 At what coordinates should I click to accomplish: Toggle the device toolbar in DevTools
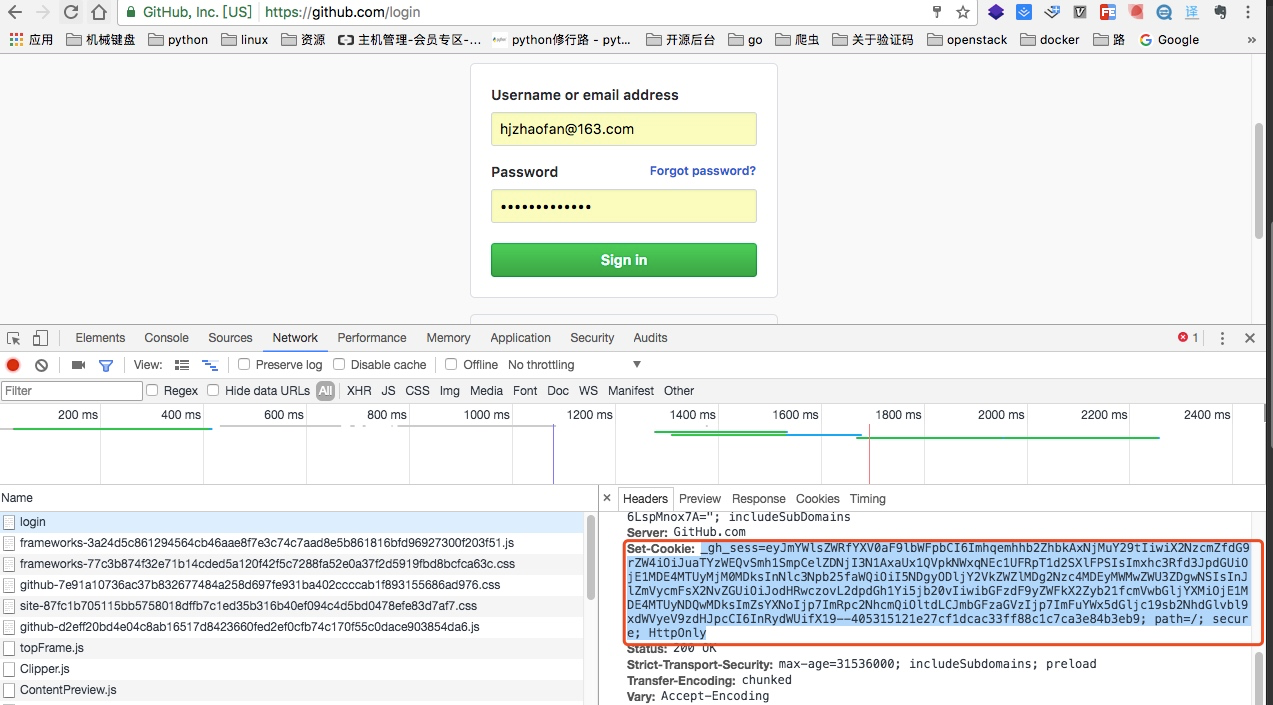pyautogui.click(x=40, y=338)
